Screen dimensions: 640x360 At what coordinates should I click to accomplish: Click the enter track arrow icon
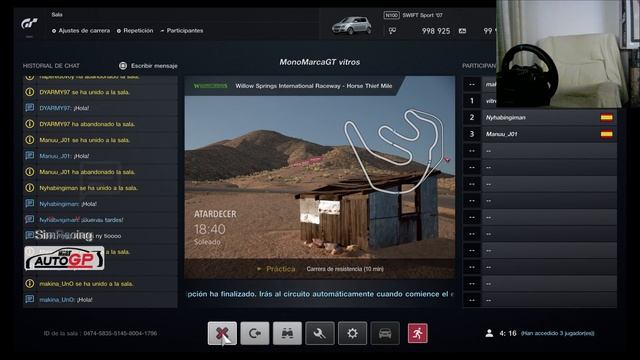[x=255, y=333]
